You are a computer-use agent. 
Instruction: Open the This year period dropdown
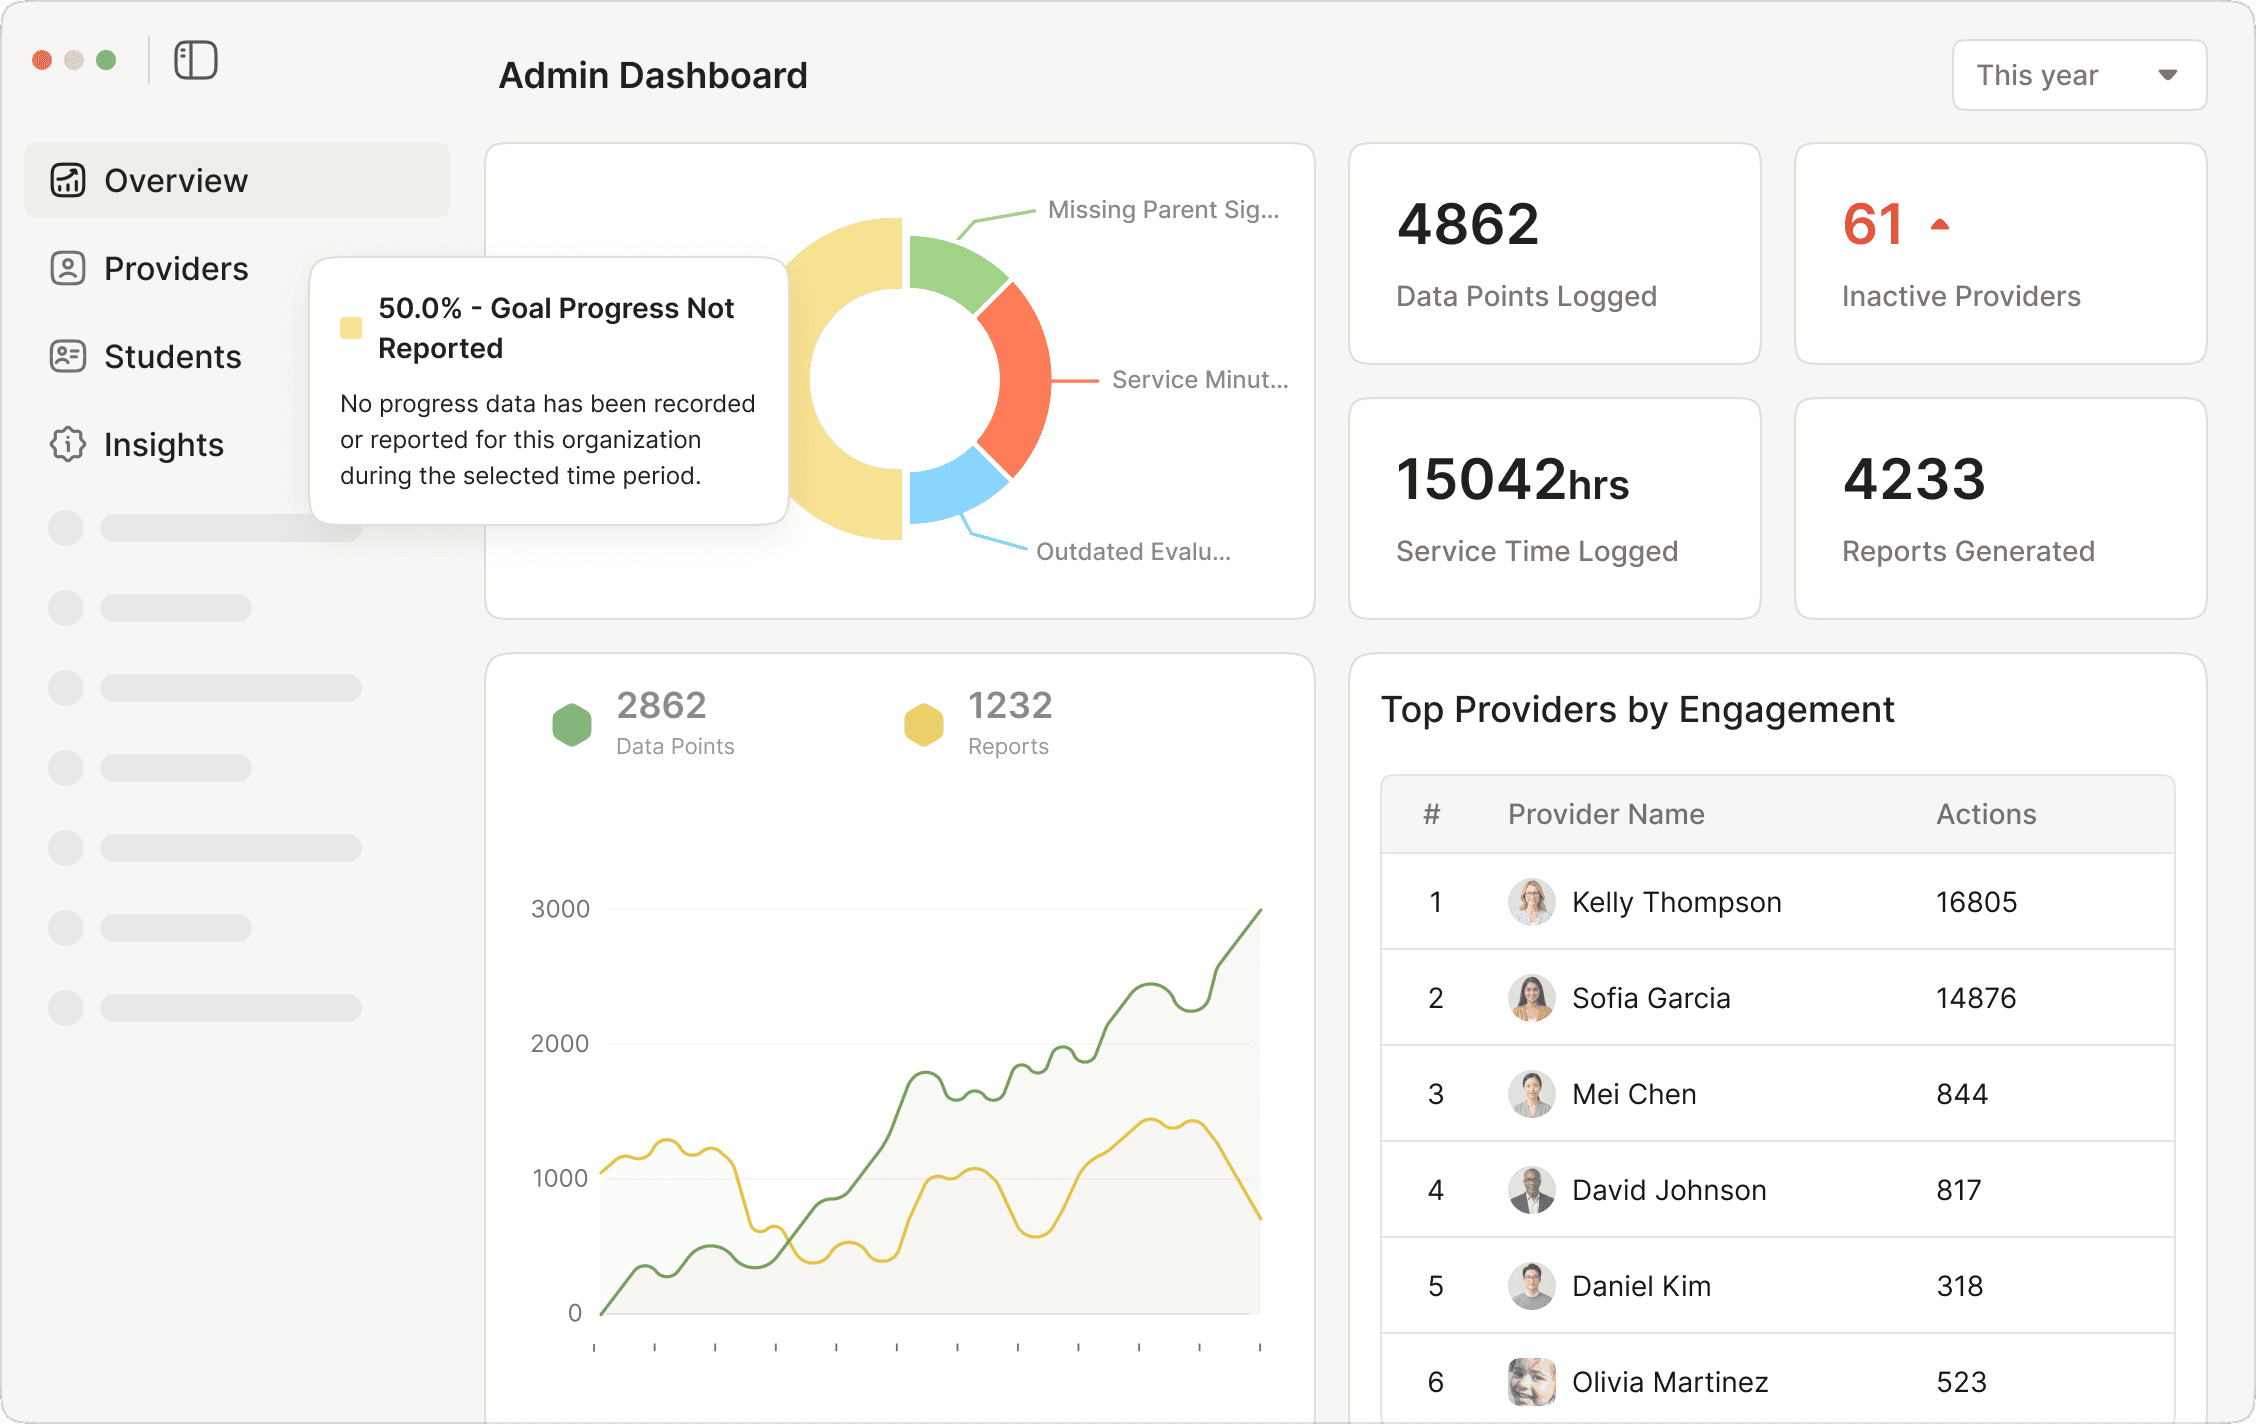(2079, 75)
